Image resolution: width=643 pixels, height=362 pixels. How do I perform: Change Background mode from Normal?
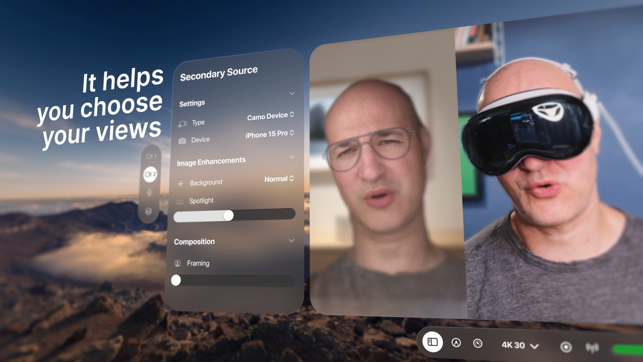tap(279, 179)
